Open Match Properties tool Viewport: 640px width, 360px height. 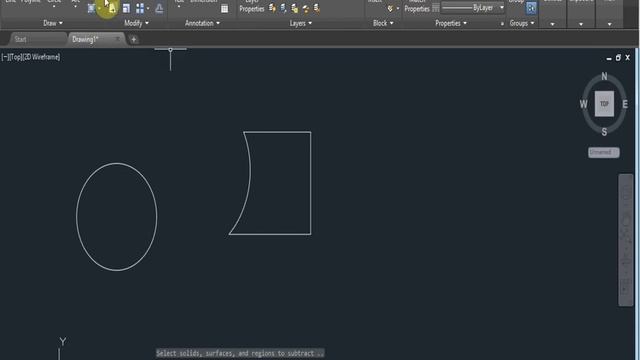point(417,6)
